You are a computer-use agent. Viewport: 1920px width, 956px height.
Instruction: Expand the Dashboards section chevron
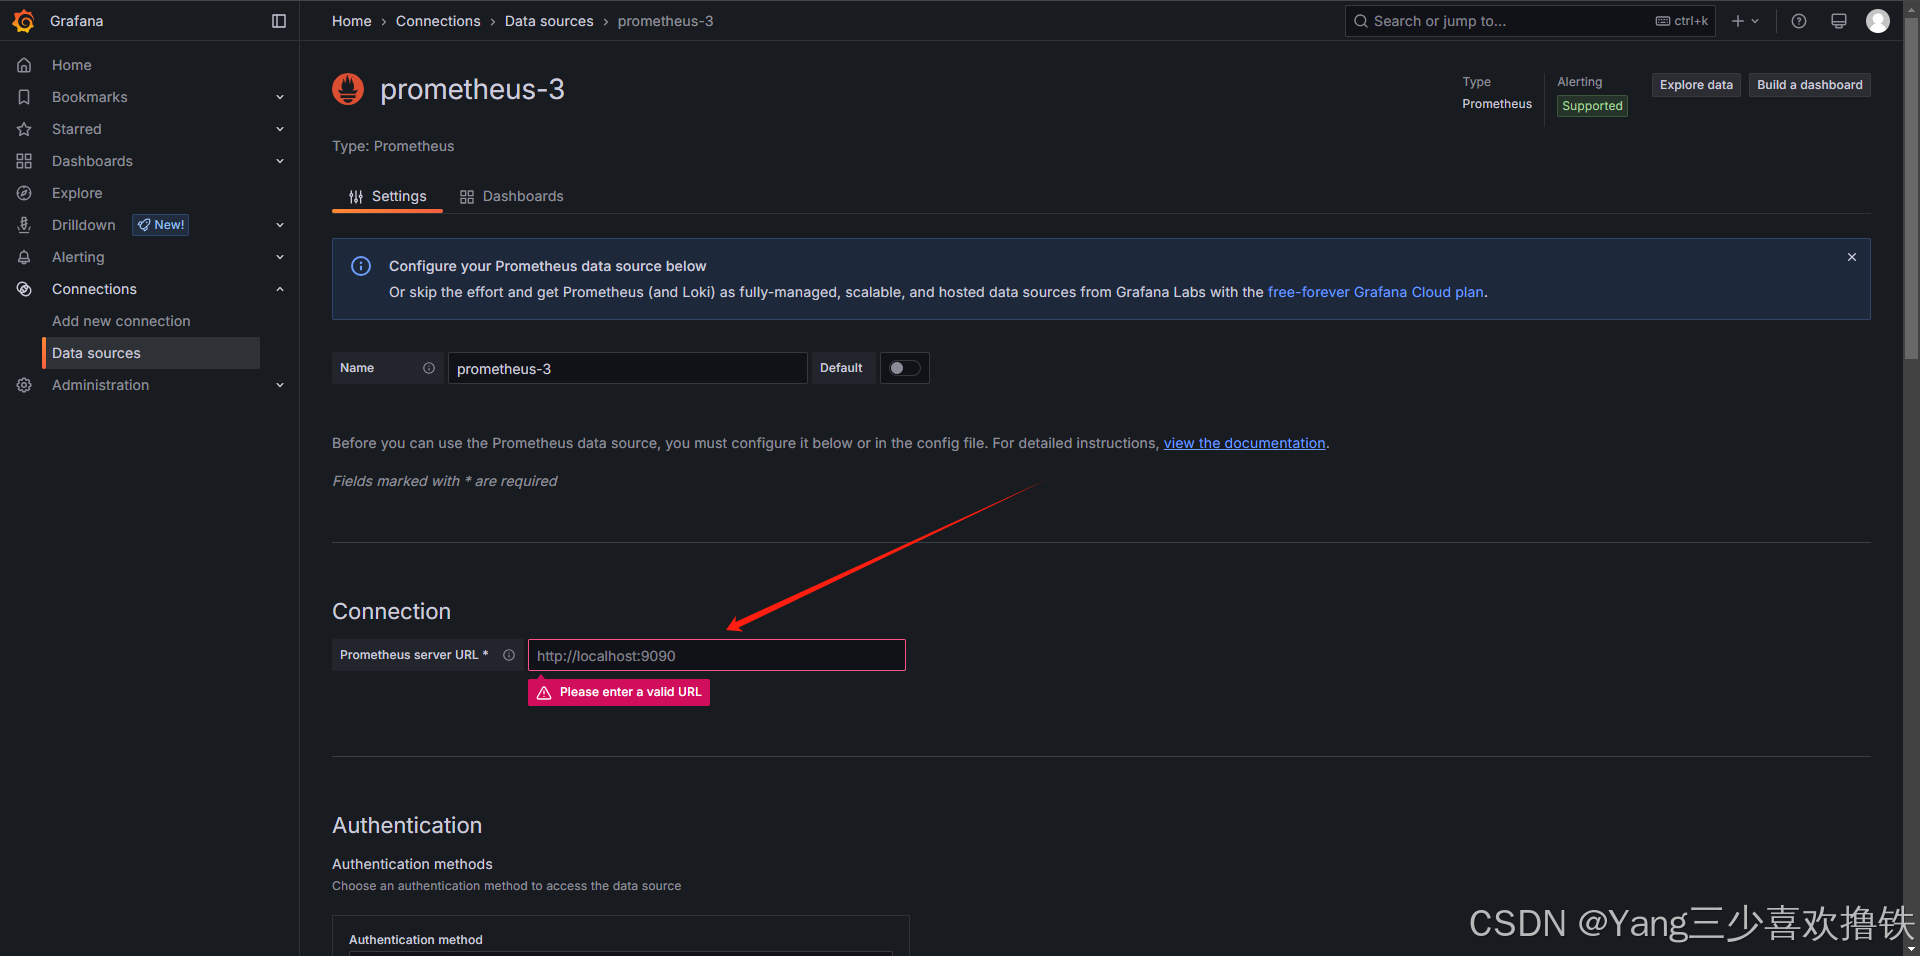280,161
